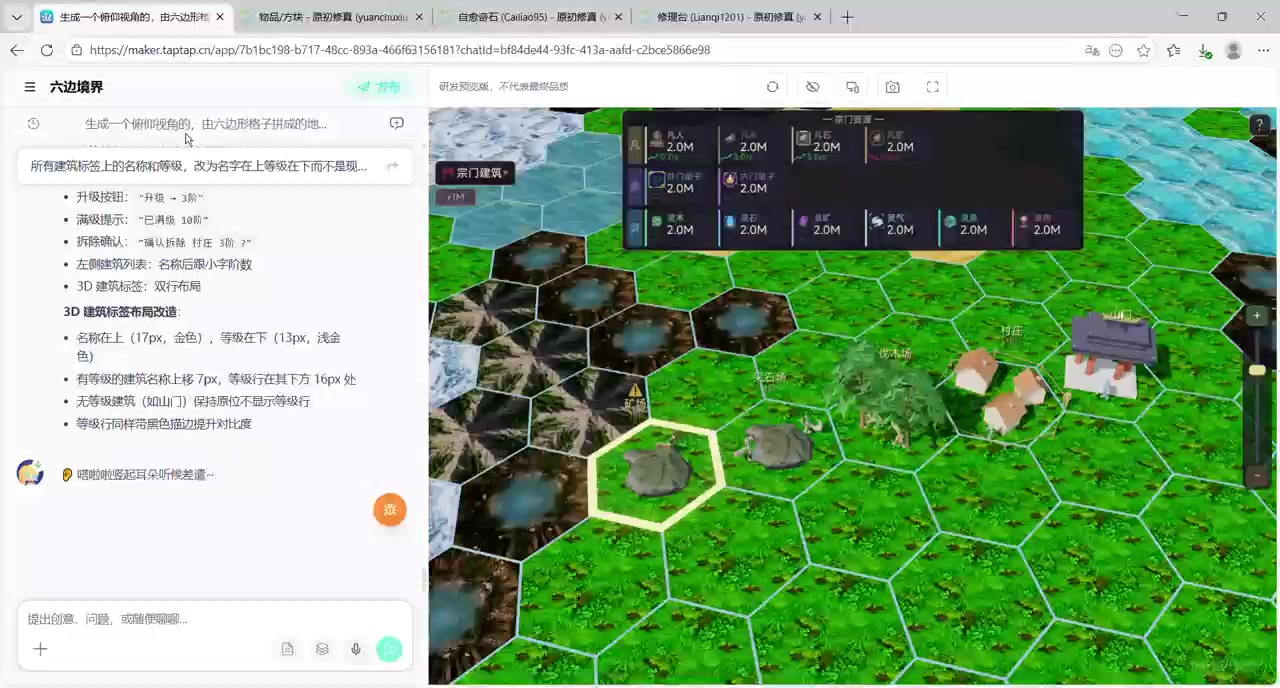Click the document icon in the chat input

click(288, 649)
